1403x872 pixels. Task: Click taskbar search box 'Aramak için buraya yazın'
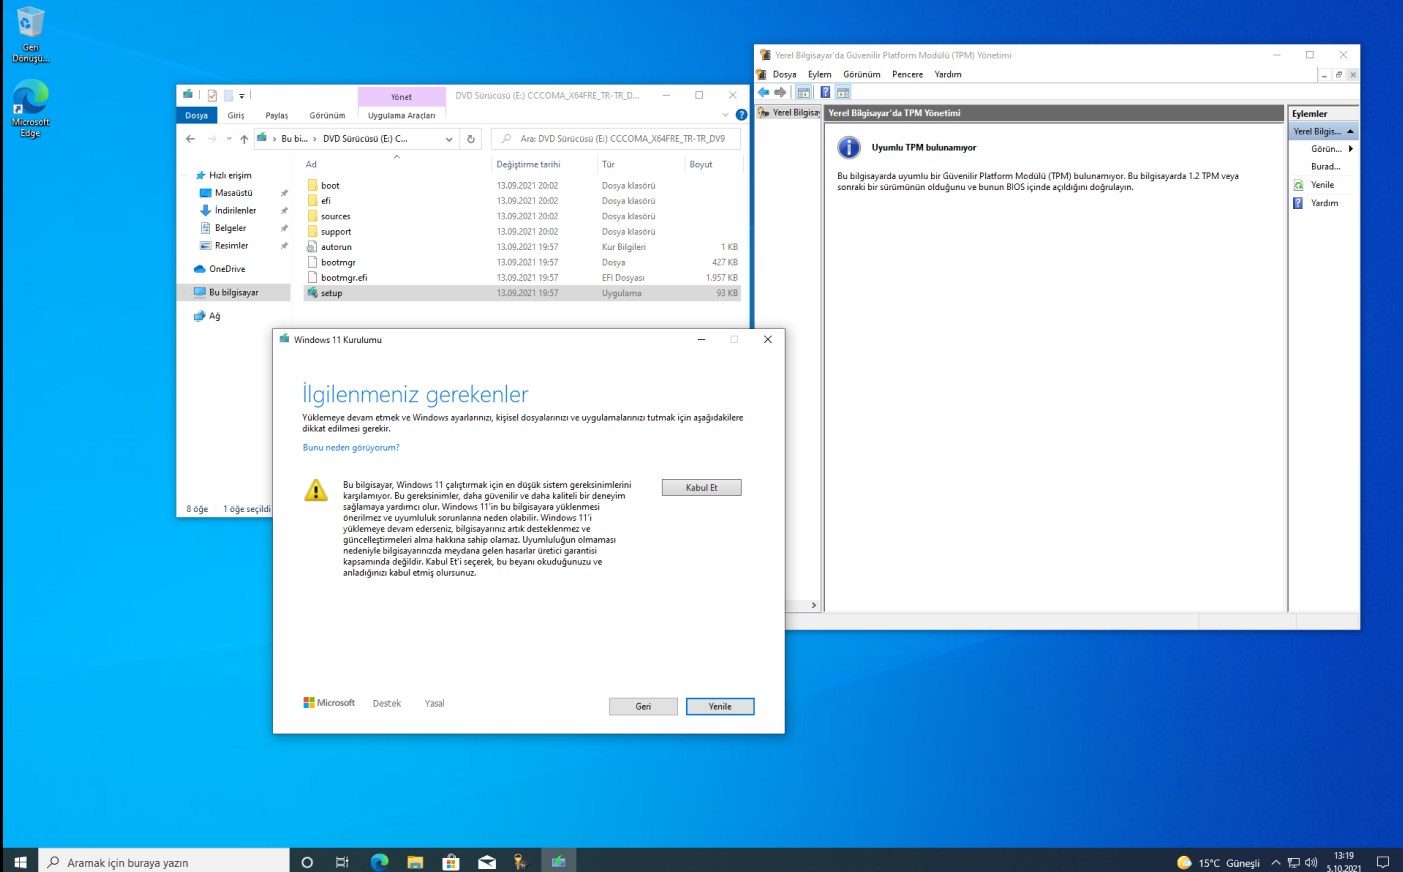click(x=164, y=862)
